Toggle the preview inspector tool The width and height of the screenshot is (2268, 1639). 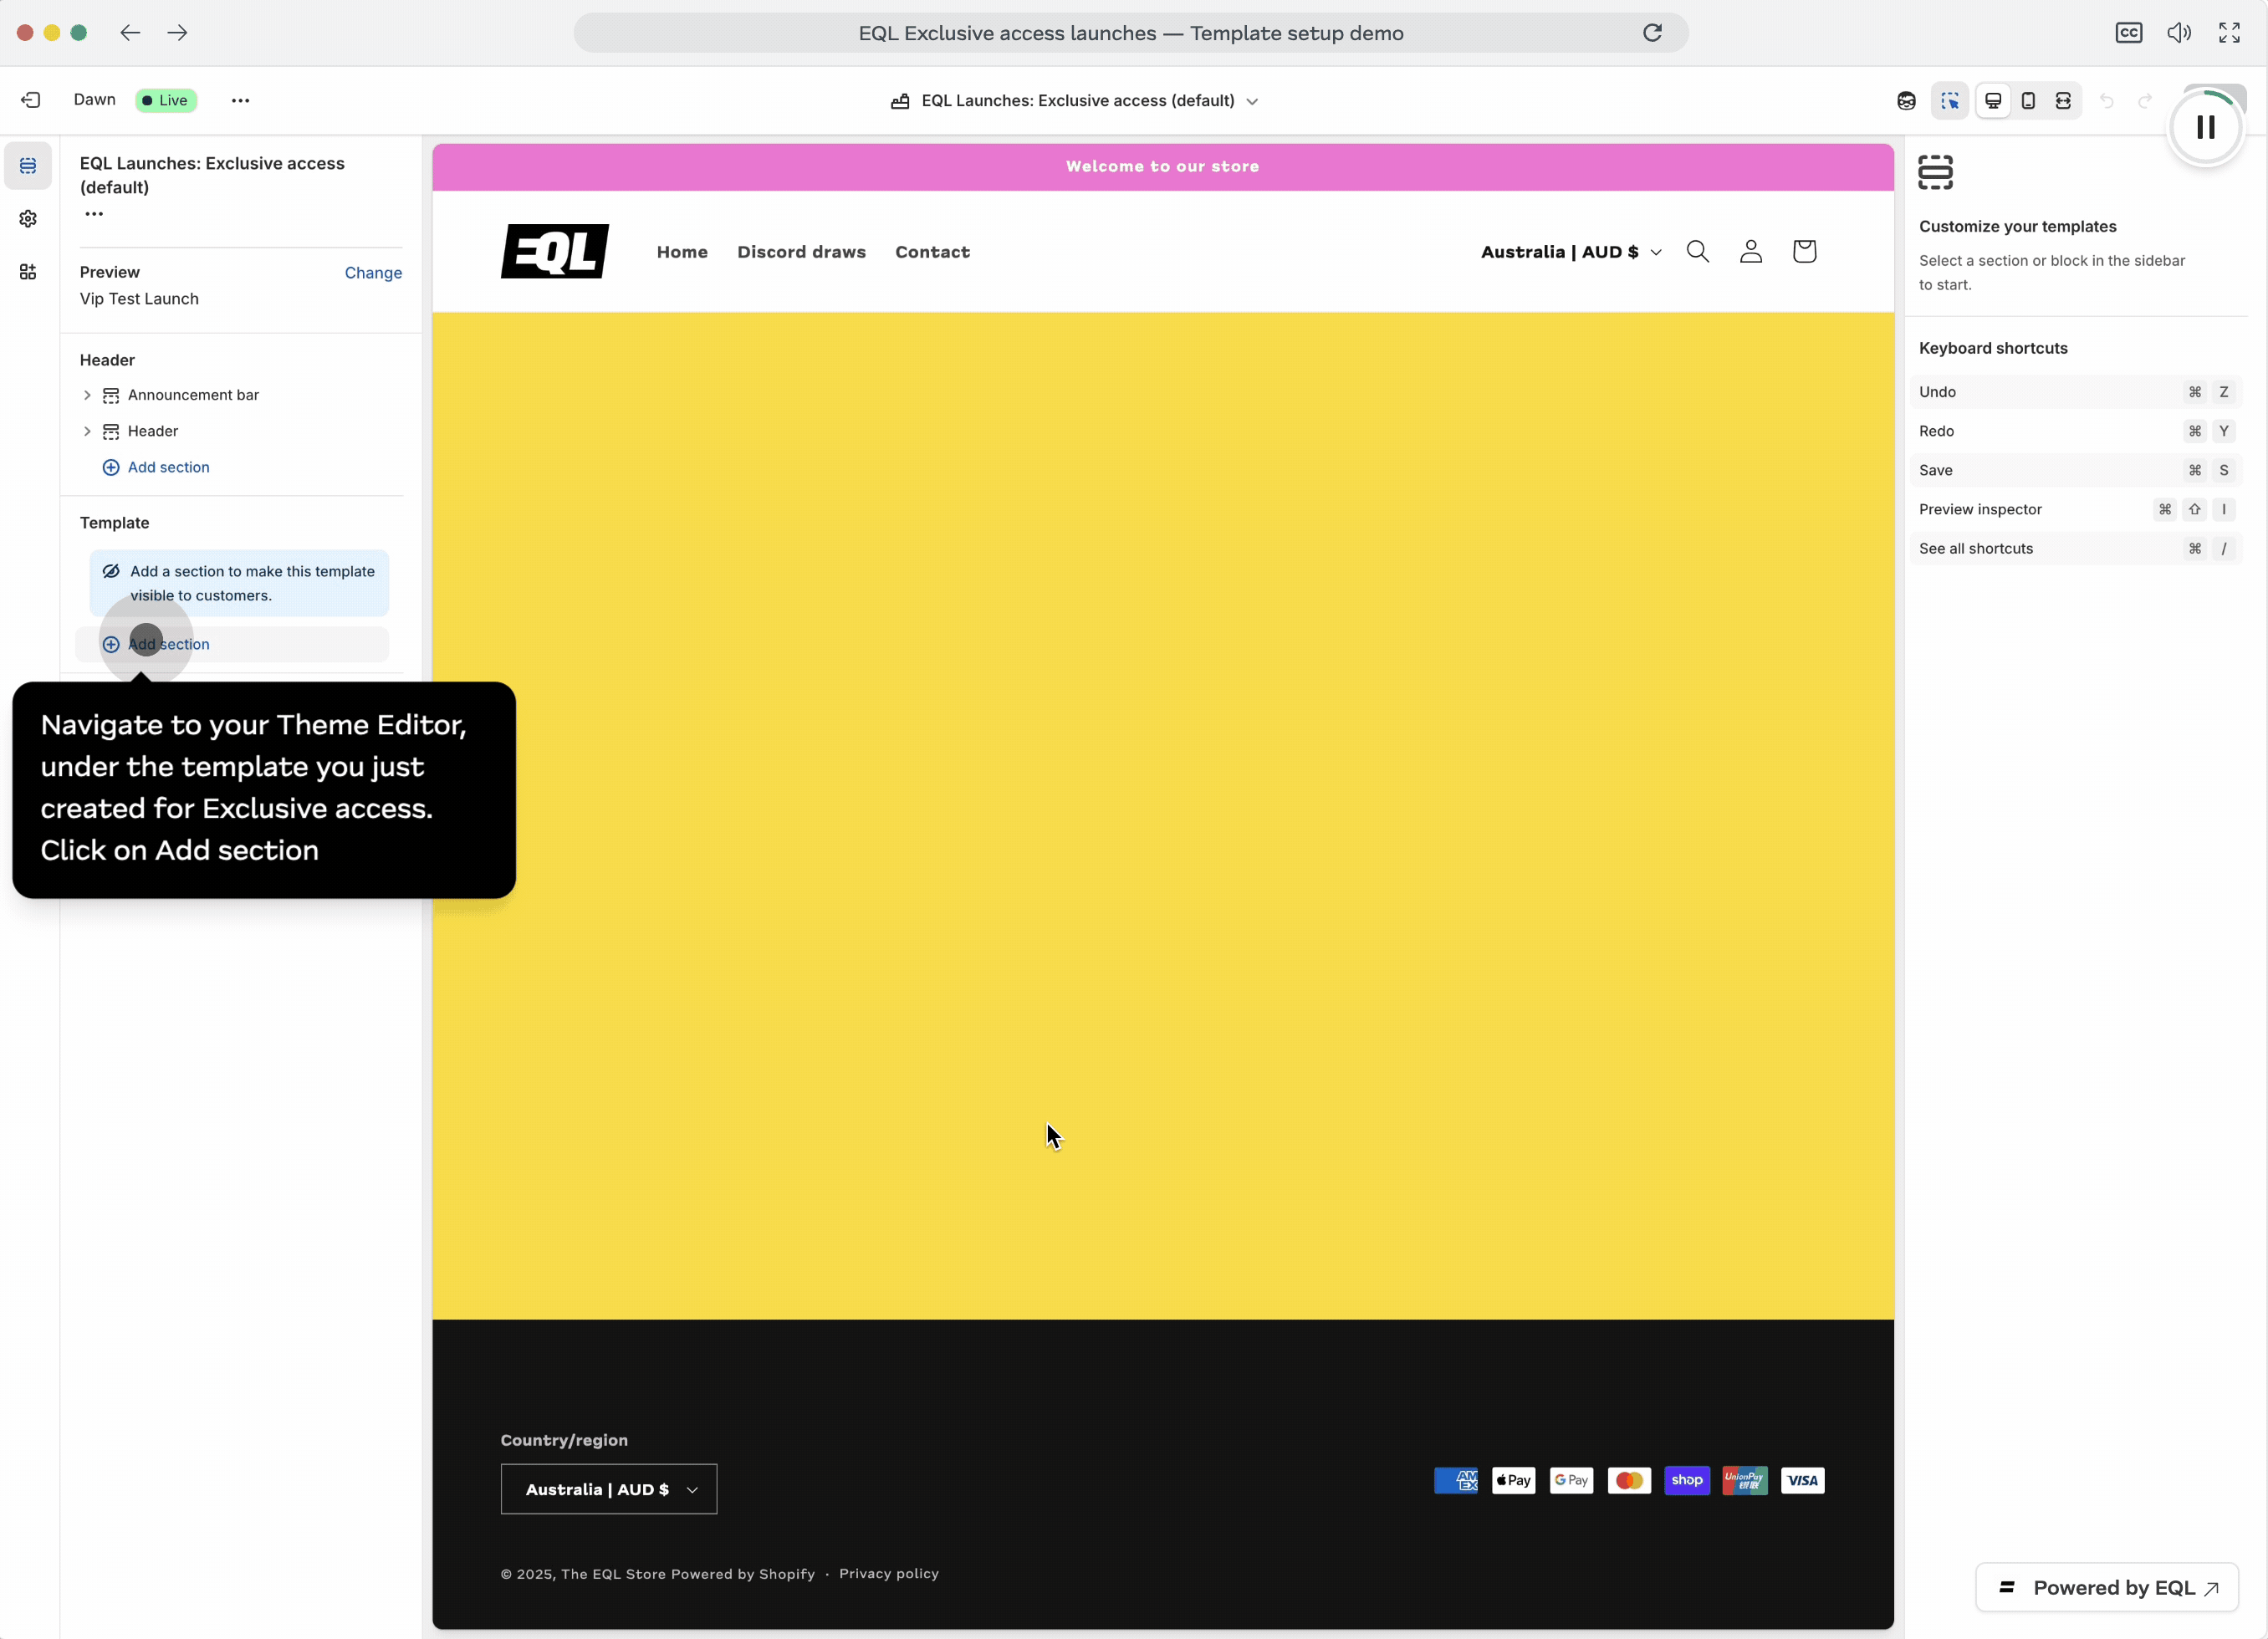pyautogui.click(x=1950, y=101)
